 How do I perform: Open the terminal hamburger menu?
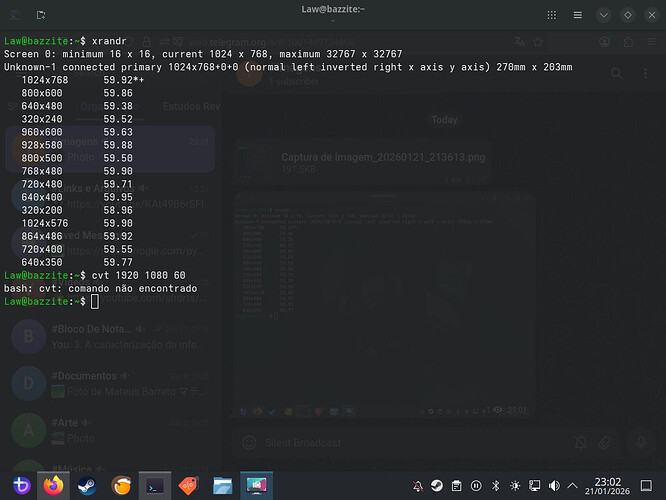point(577,15)
